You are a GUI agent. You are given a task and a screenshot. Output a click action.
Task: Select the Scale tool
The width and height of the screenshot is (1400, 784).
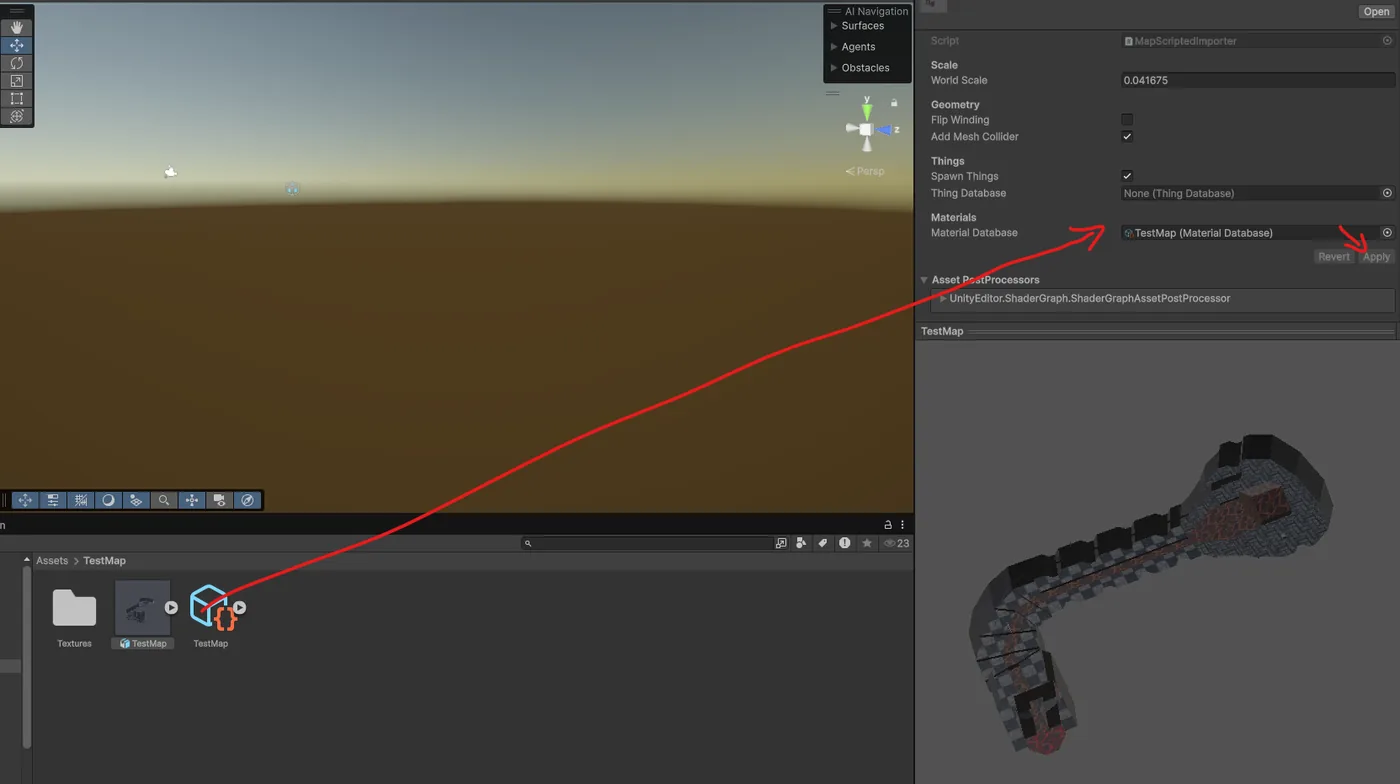tap(17, 81)
